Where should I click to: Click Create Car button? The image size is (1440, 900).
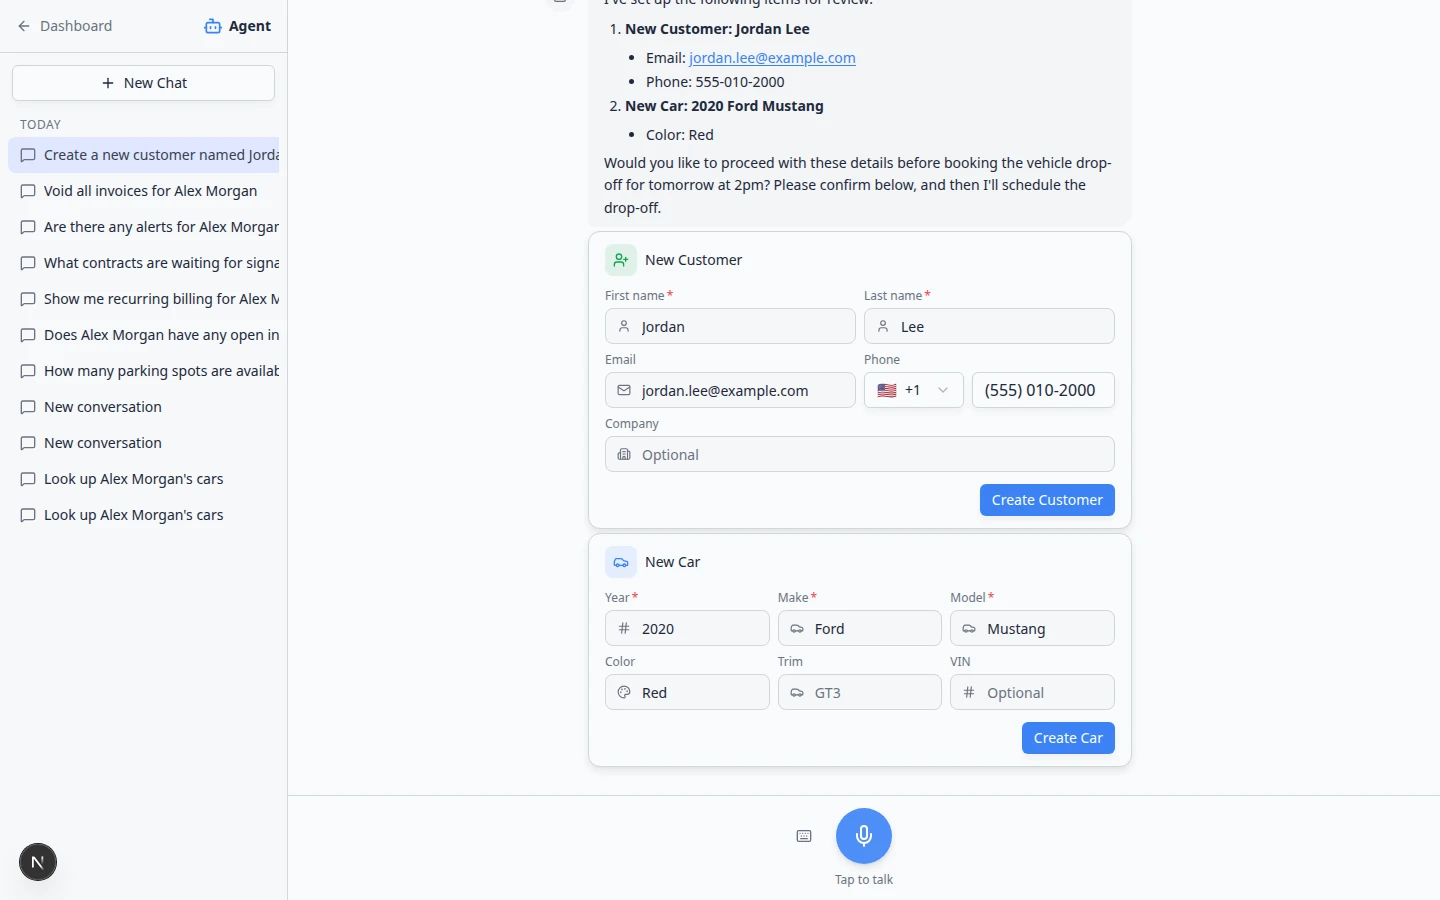[1068, 738]
